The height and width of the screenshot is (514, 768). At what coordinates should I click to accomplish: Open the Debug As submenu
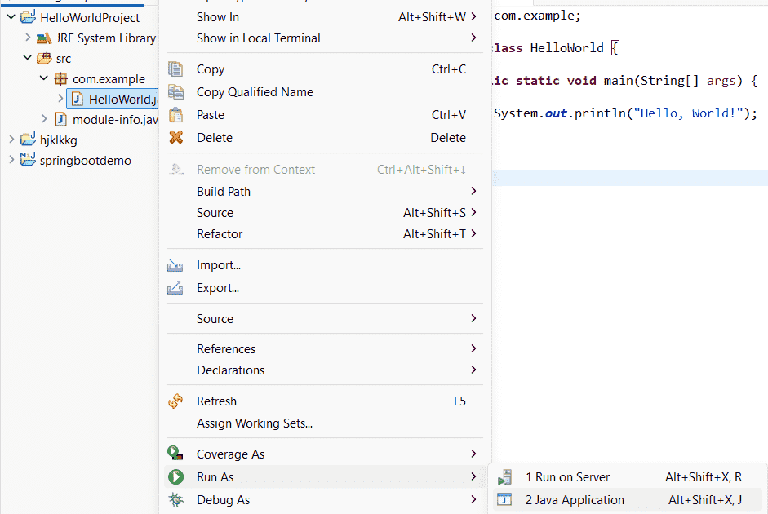(x=324, y=499)
